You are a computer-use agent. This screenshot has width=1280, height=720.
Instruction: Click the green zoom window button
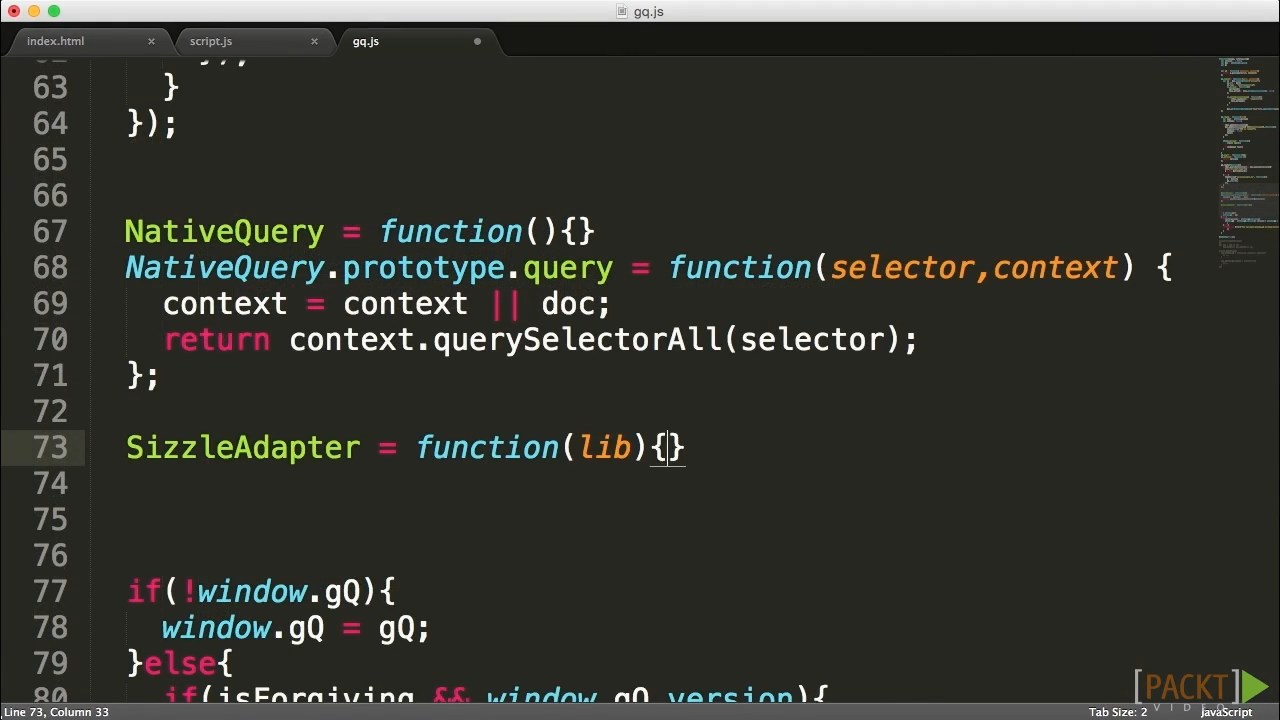[x=54, y=11]
